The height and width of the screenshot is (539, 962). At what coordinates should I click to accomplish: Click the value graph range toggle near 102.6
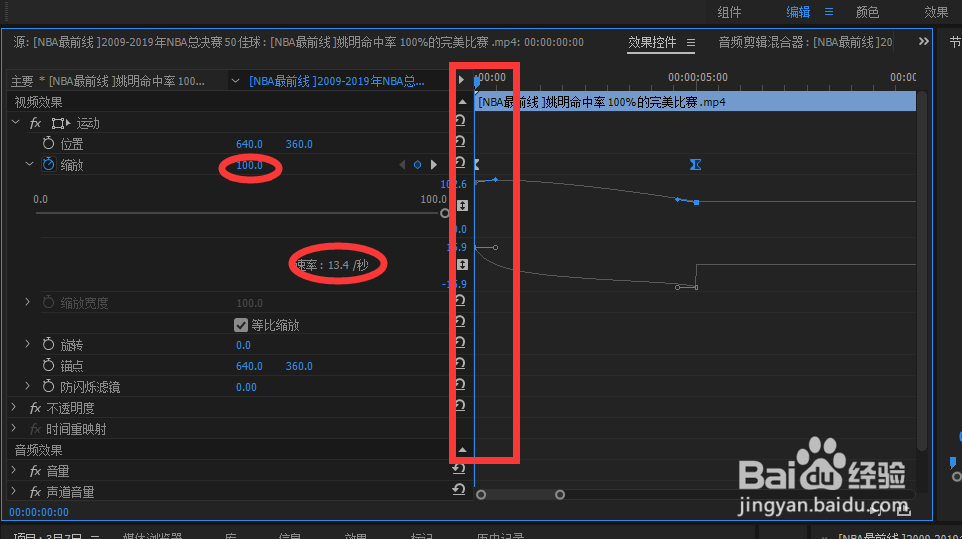[463, 205]
